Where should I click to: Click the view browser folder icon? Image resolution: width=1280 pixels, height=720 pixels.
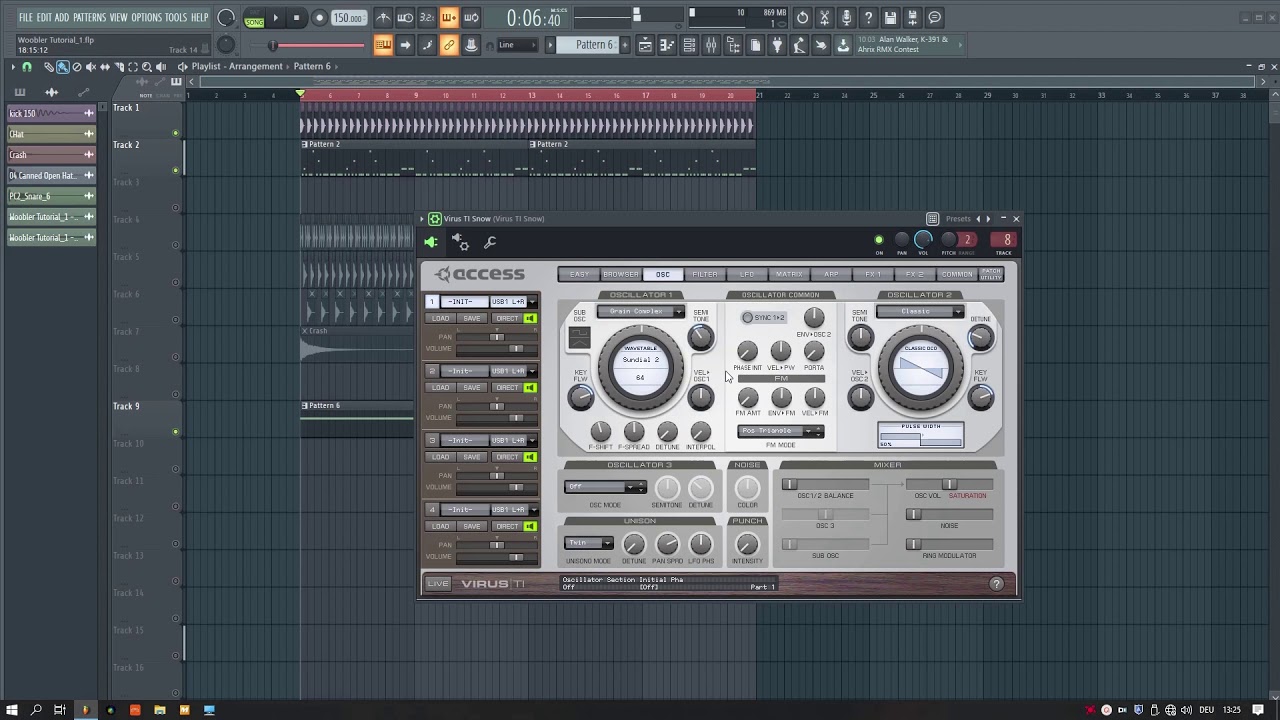(733, 45)
